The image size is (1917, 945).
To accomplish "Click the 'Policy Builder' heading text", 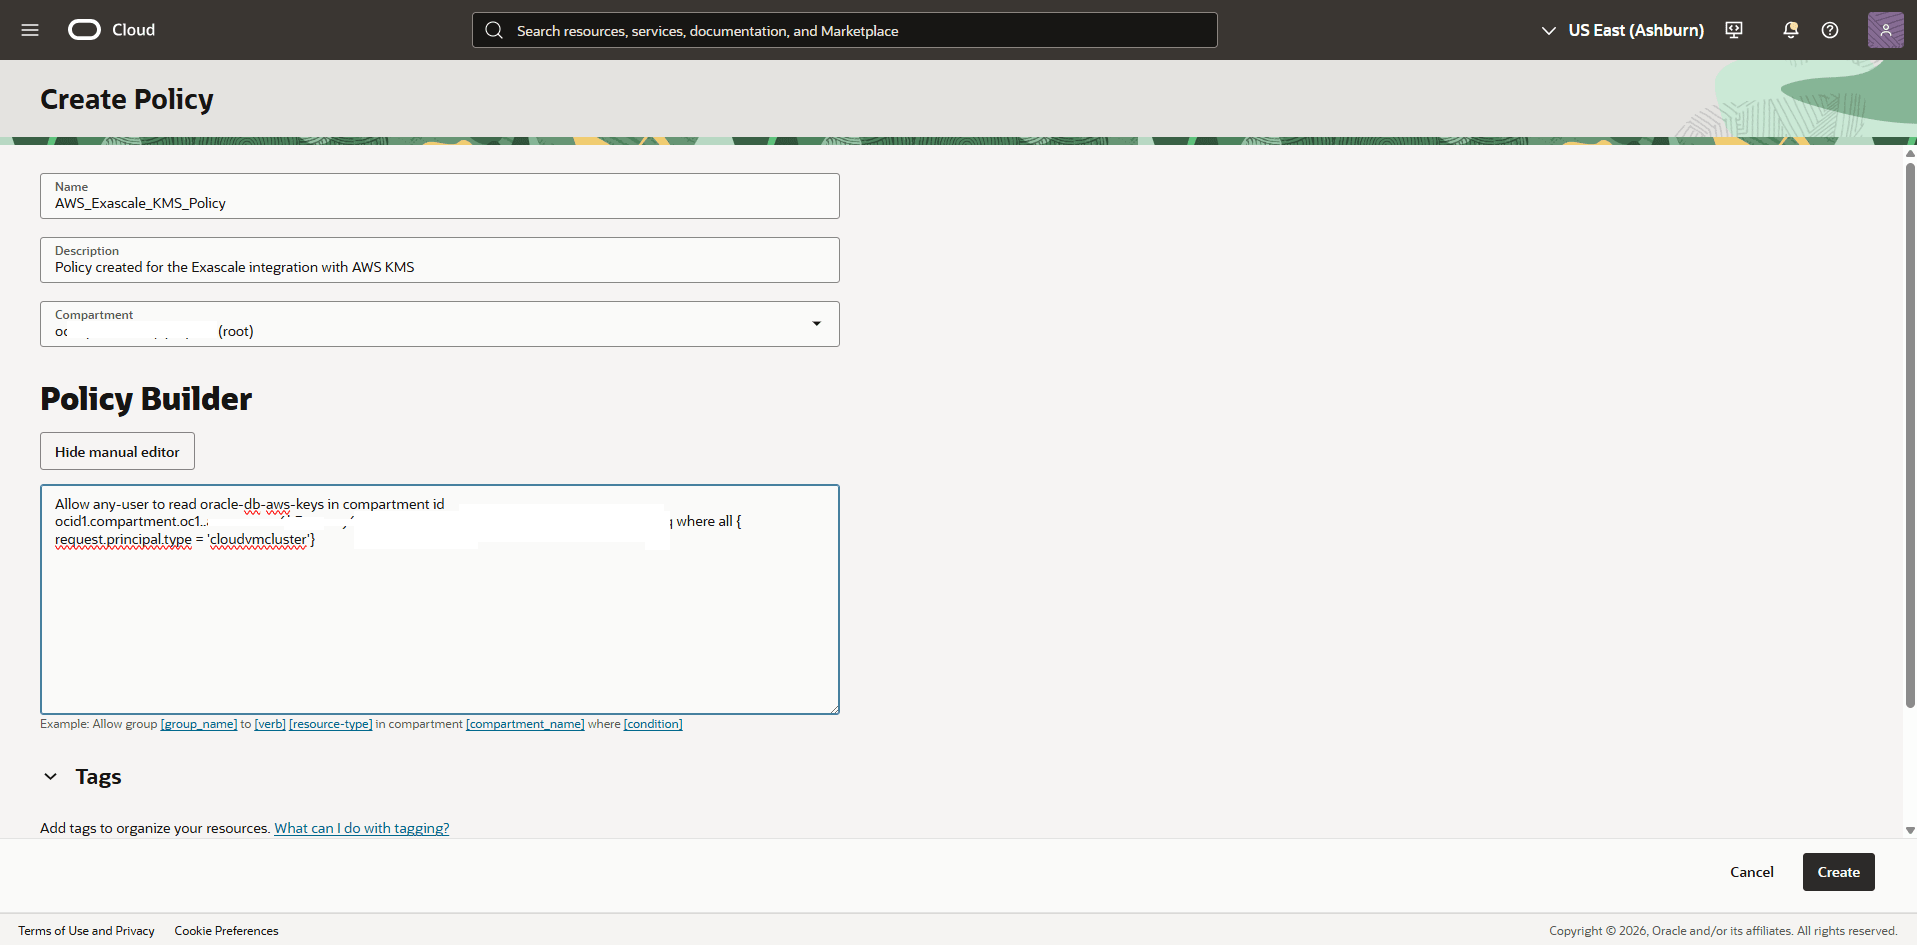I will tap(146, 399).
